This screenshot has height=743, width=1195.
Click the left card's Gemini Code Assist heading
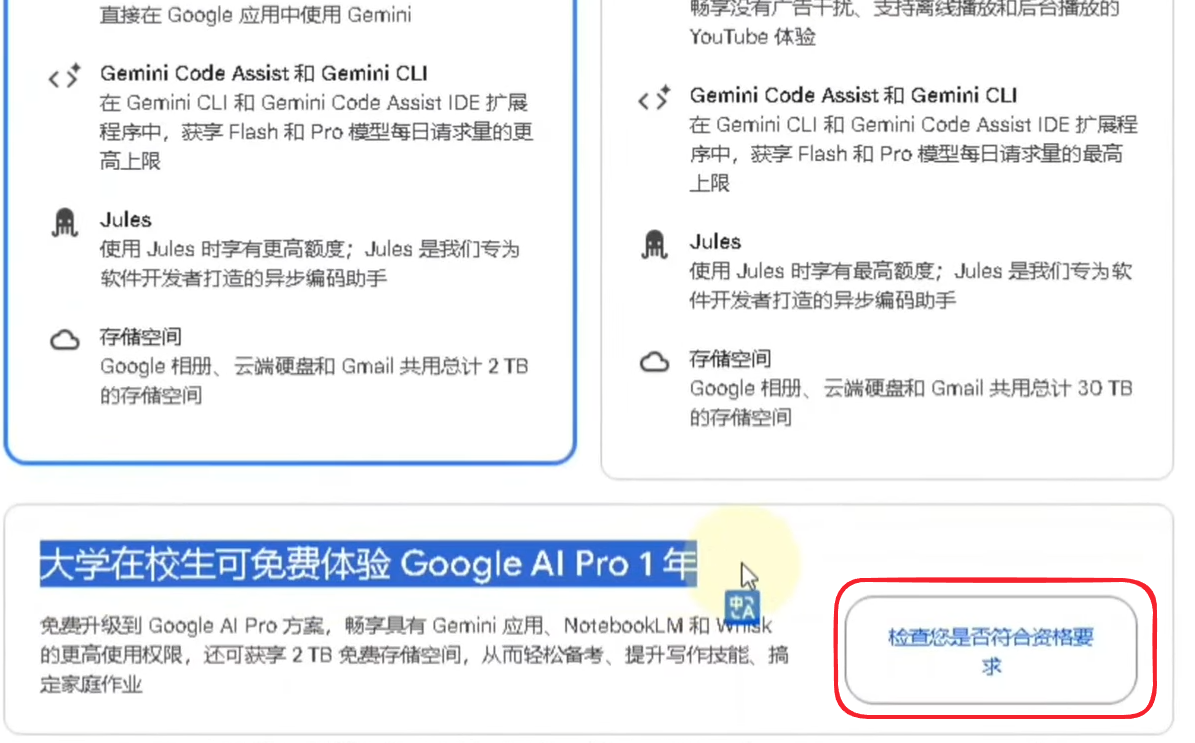pos(264,73)
